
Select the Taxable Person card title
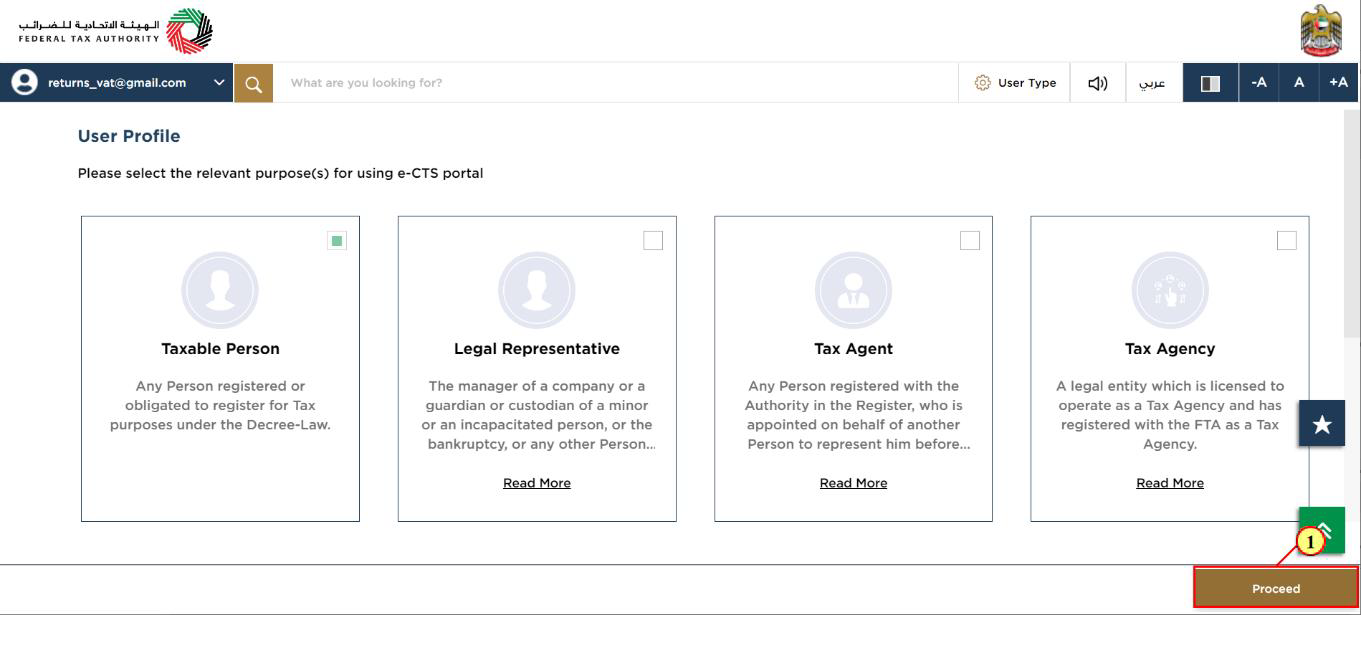[220, 349]
